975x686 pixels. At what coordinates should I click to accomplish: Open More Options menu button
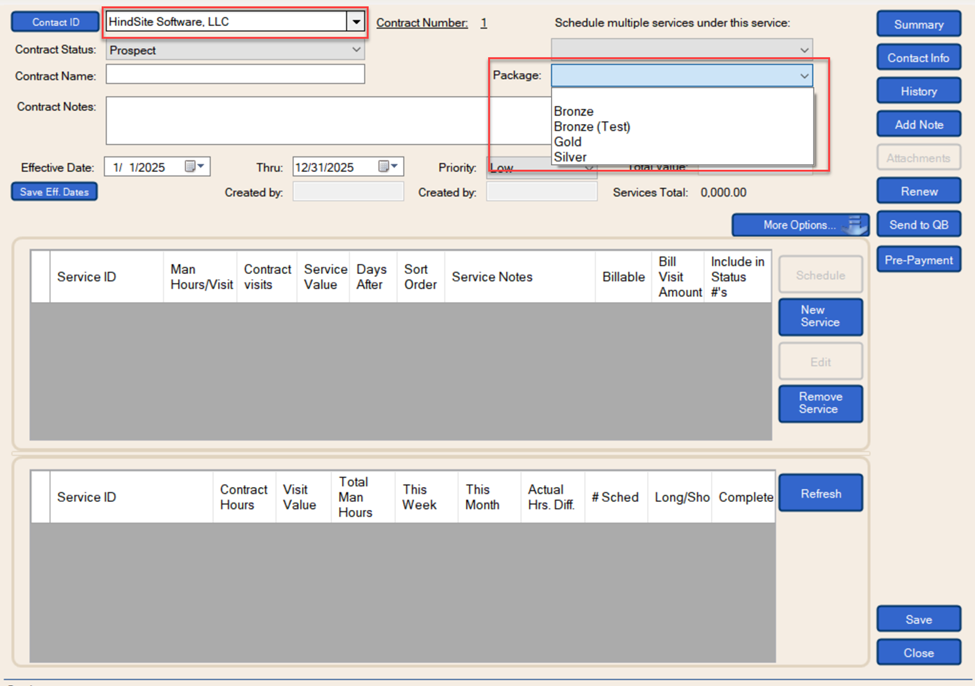click(800, 225)
